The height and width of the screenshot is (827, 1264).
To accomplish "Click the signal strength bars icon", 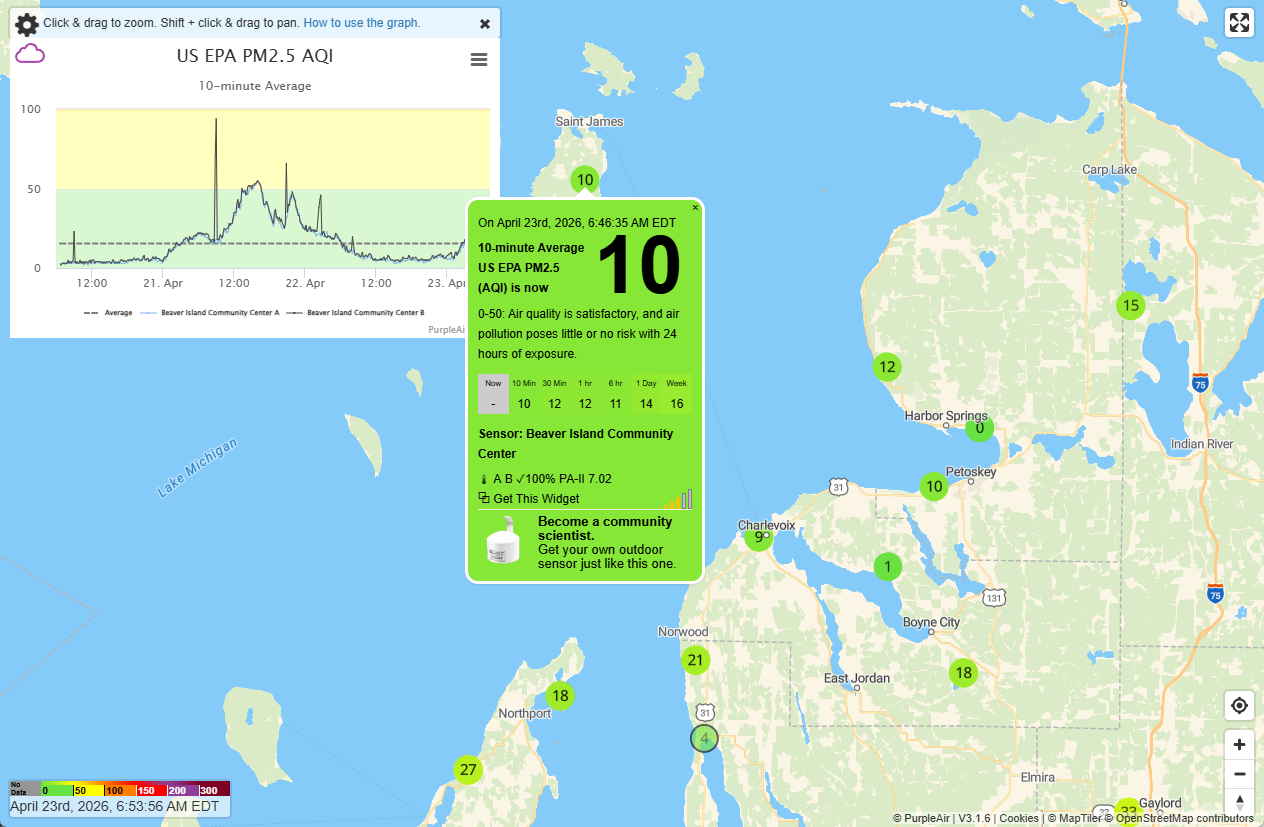I will point(678,499).
